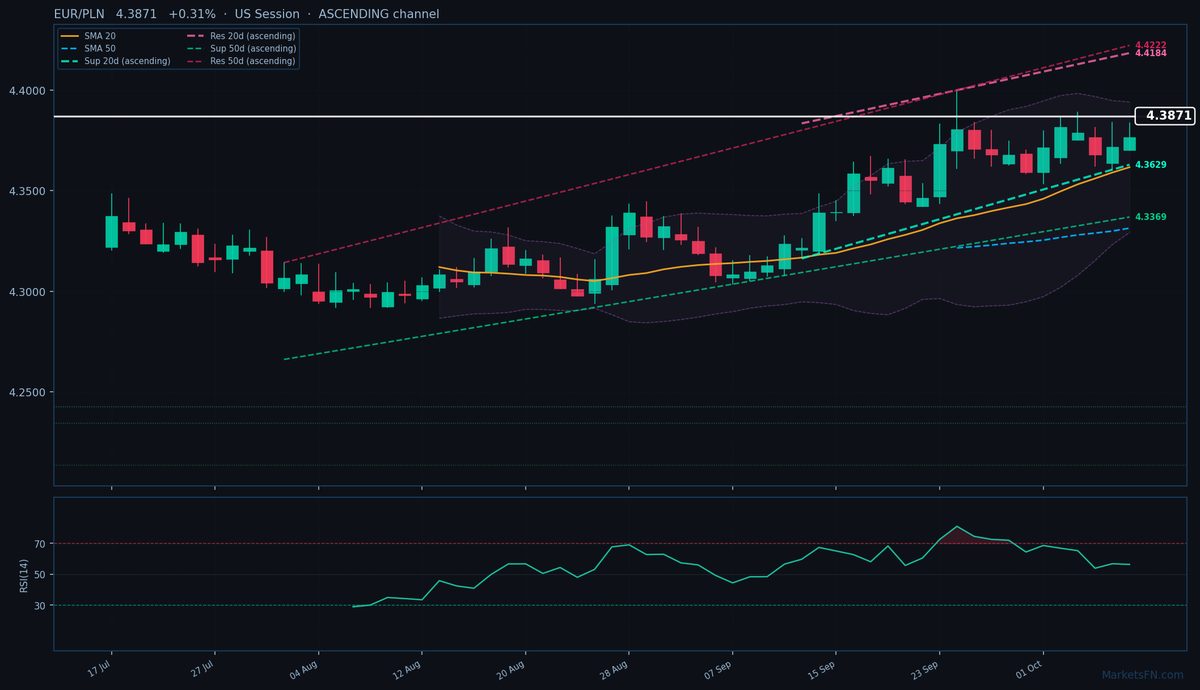Click the RSI 50 level label

click(x=41, y=575)
